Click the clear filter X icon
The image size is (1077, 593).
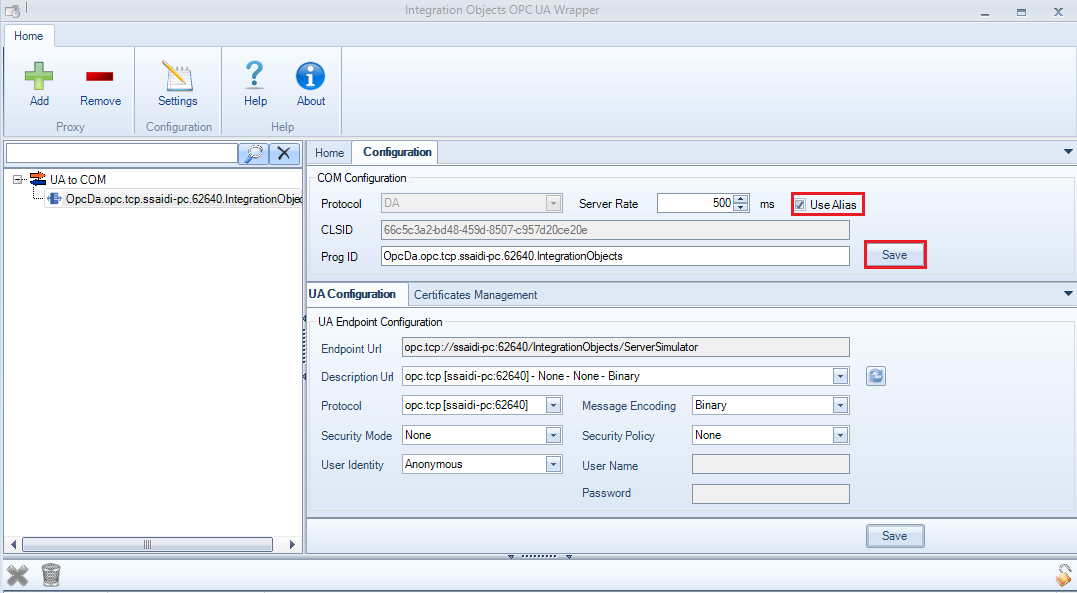[x=283, y=154]
